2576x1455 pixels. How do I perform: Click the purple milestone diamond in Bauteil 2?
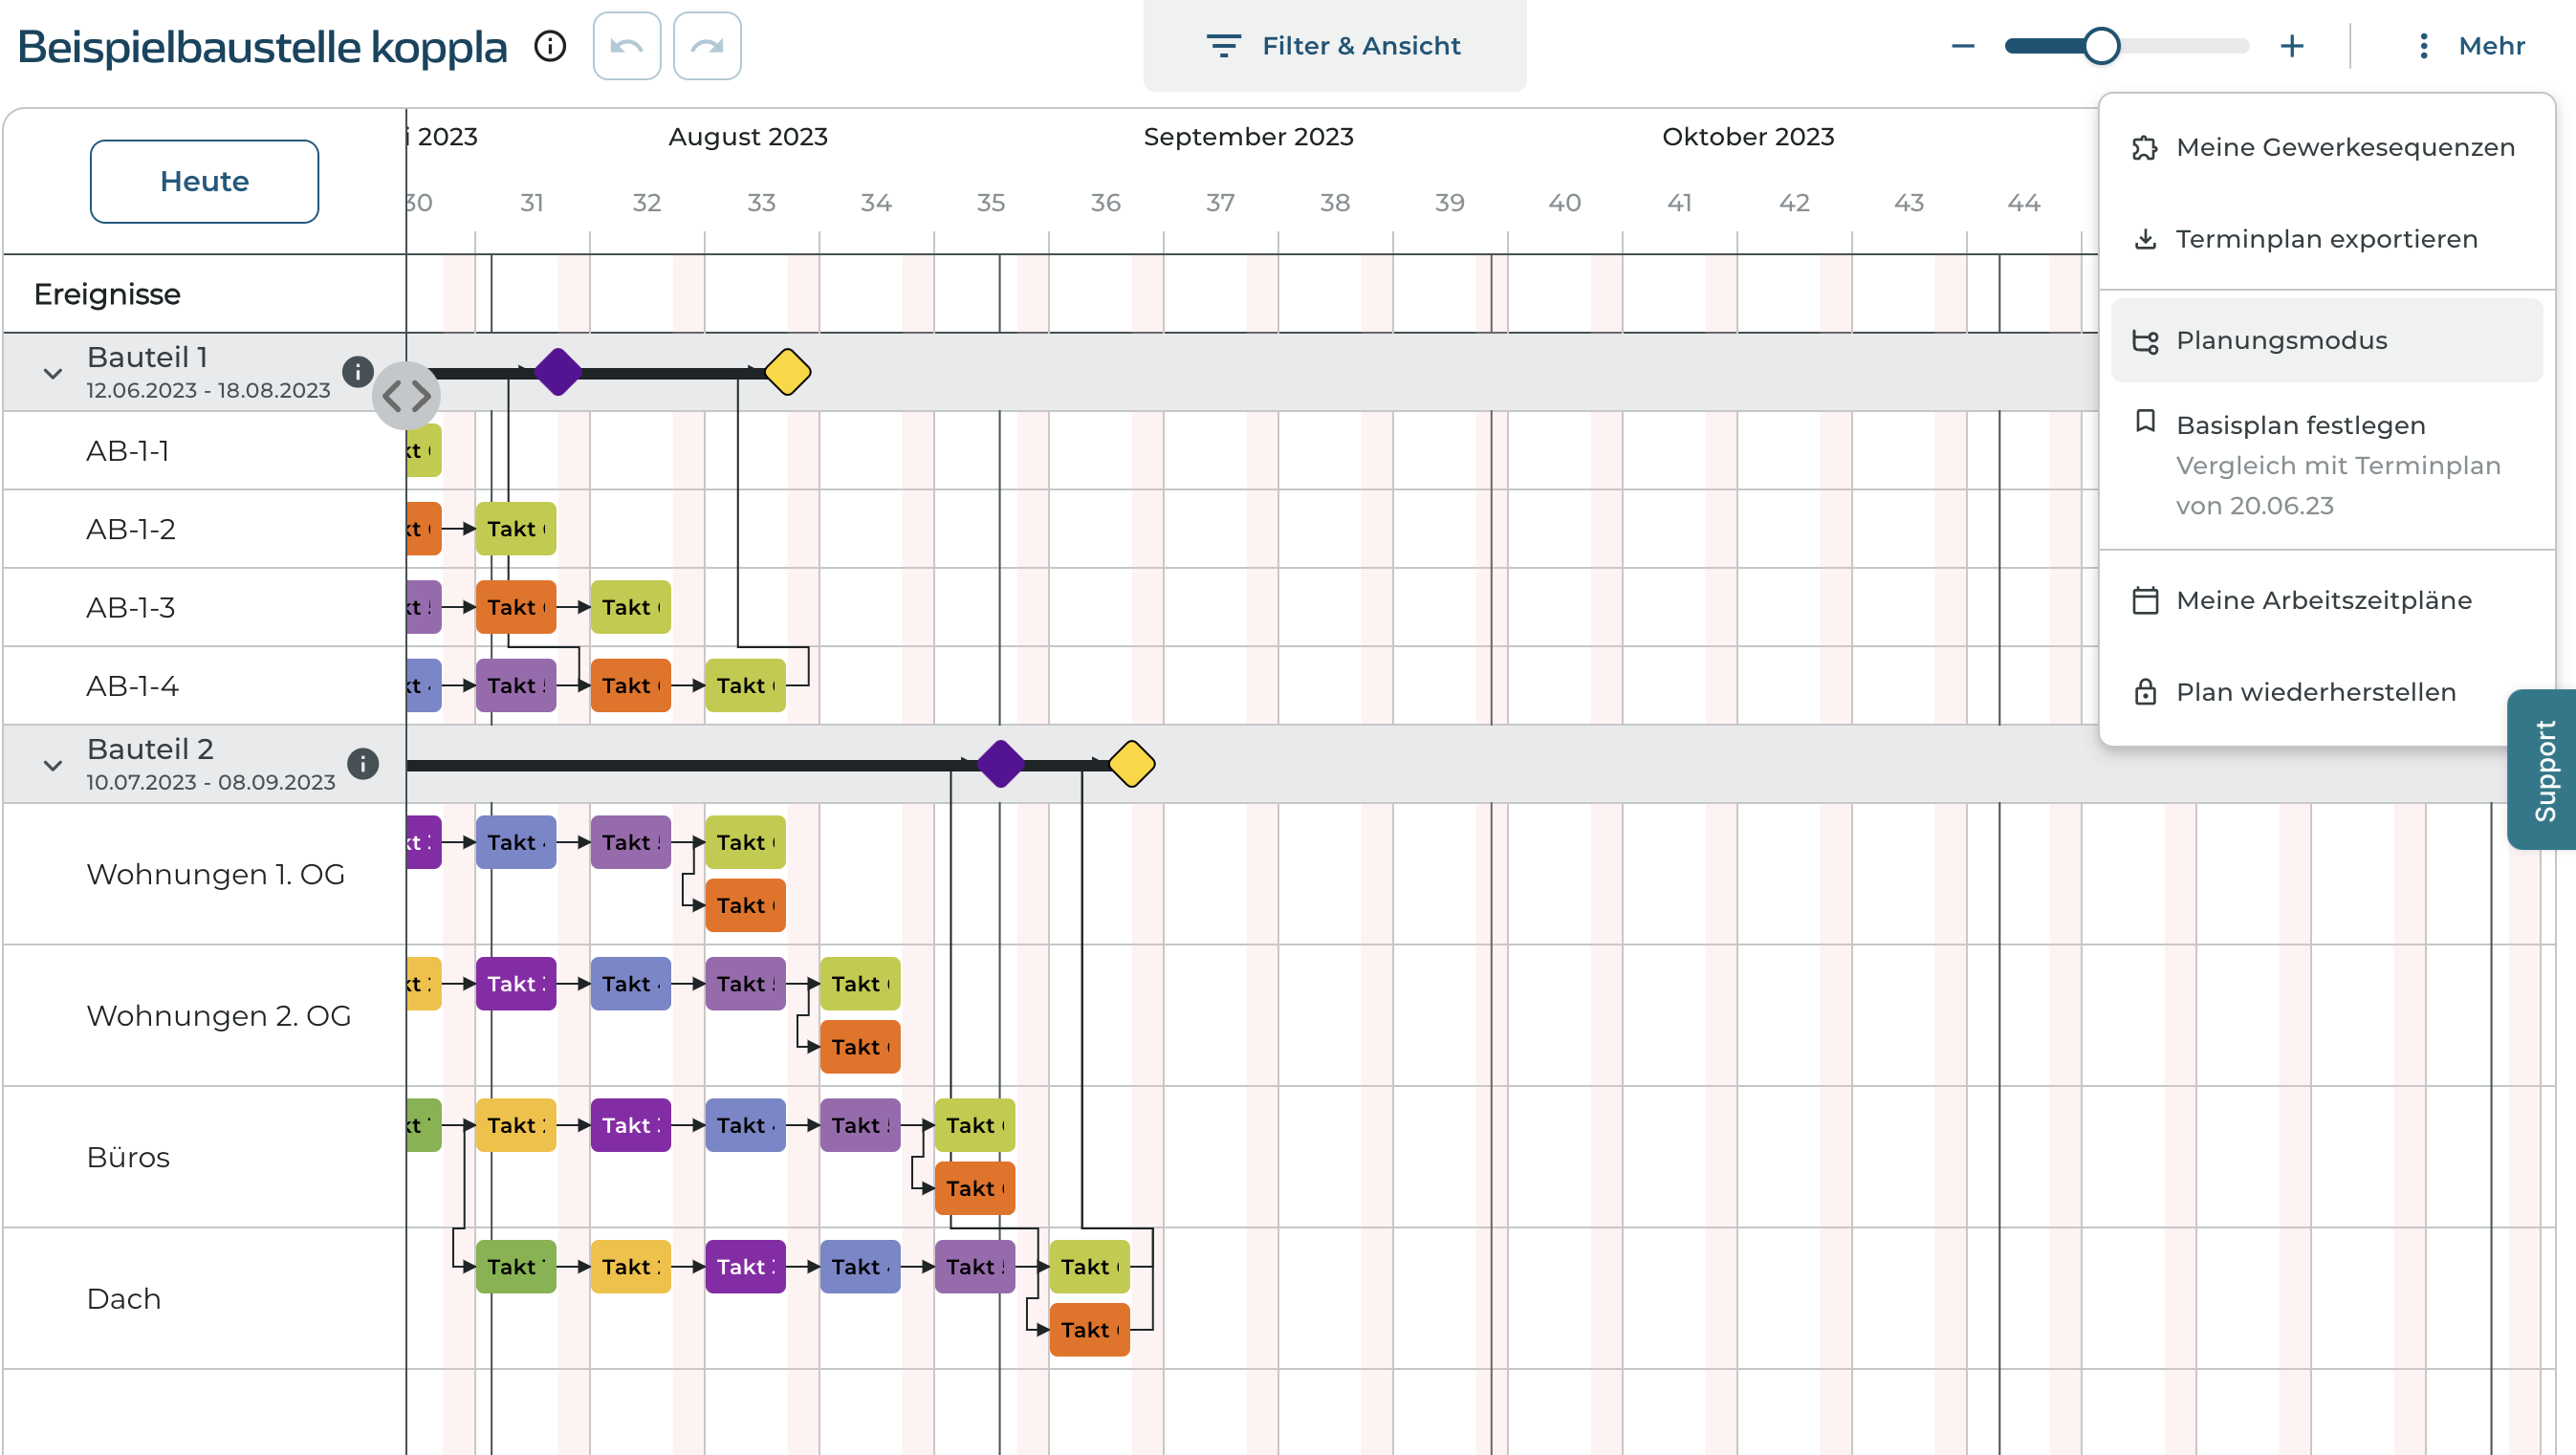click(x=1000, y=764)
